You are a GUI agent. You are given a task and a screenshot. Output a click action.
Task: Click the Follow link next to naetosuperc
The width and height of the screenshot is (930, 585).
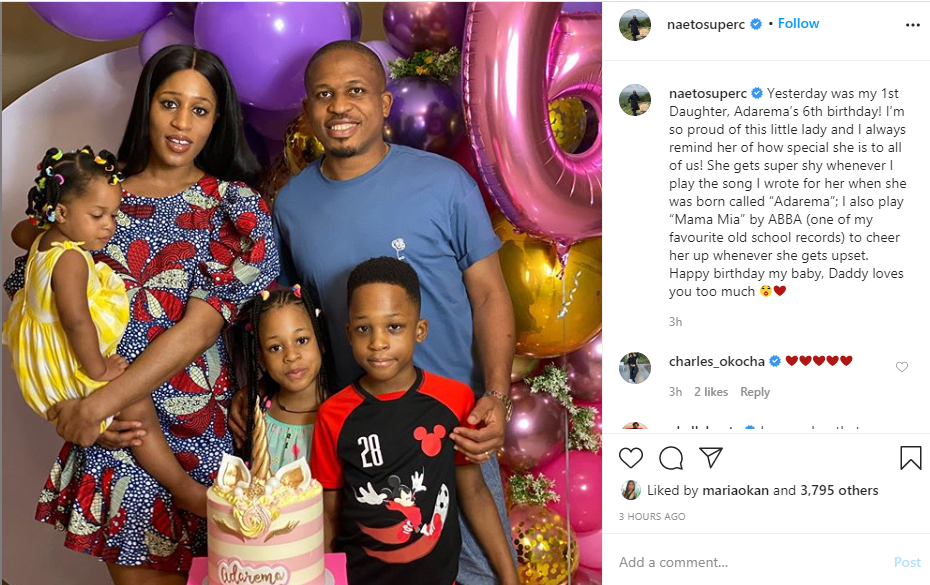(798, 24)
